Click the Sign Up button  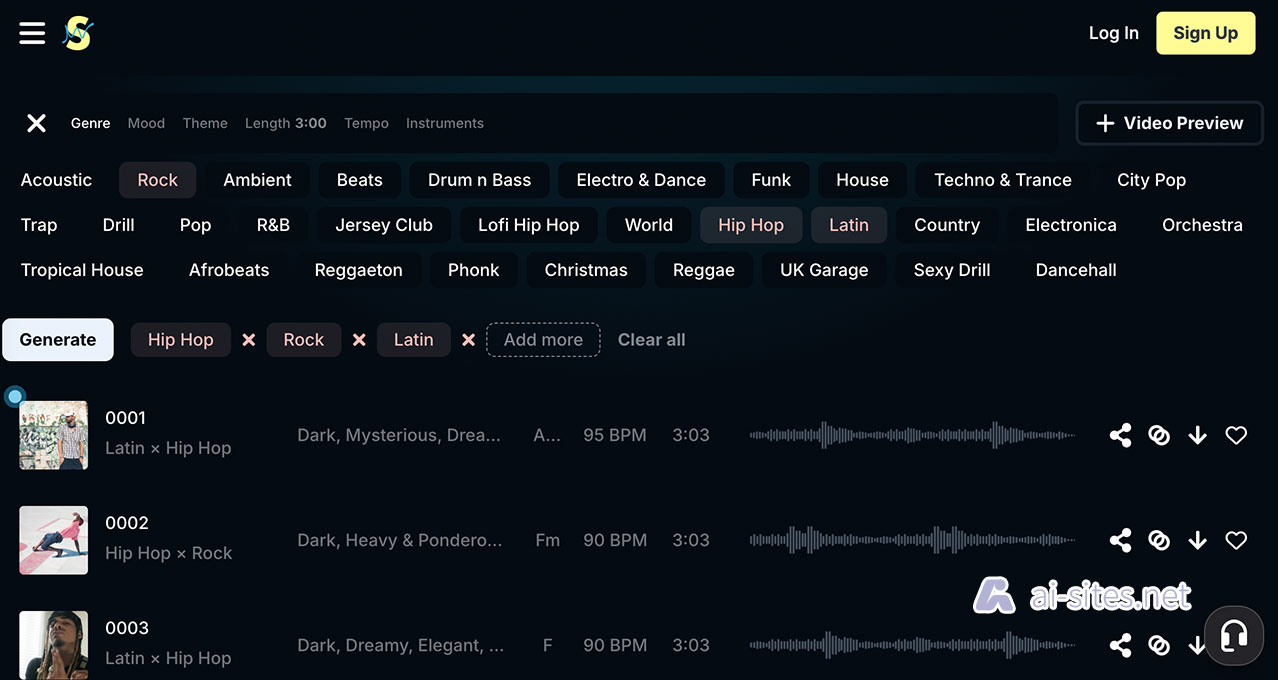click(x=1205, y=33)
